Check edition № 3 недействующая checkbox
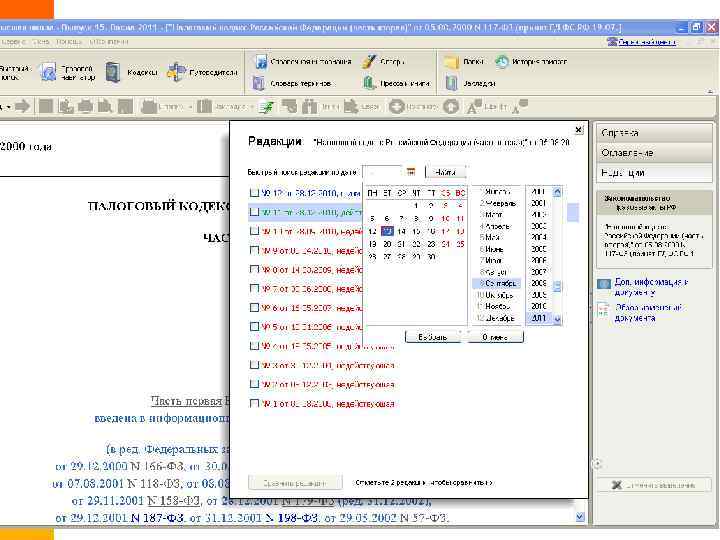The image size is (720, 540). click(x=254, y=365)
